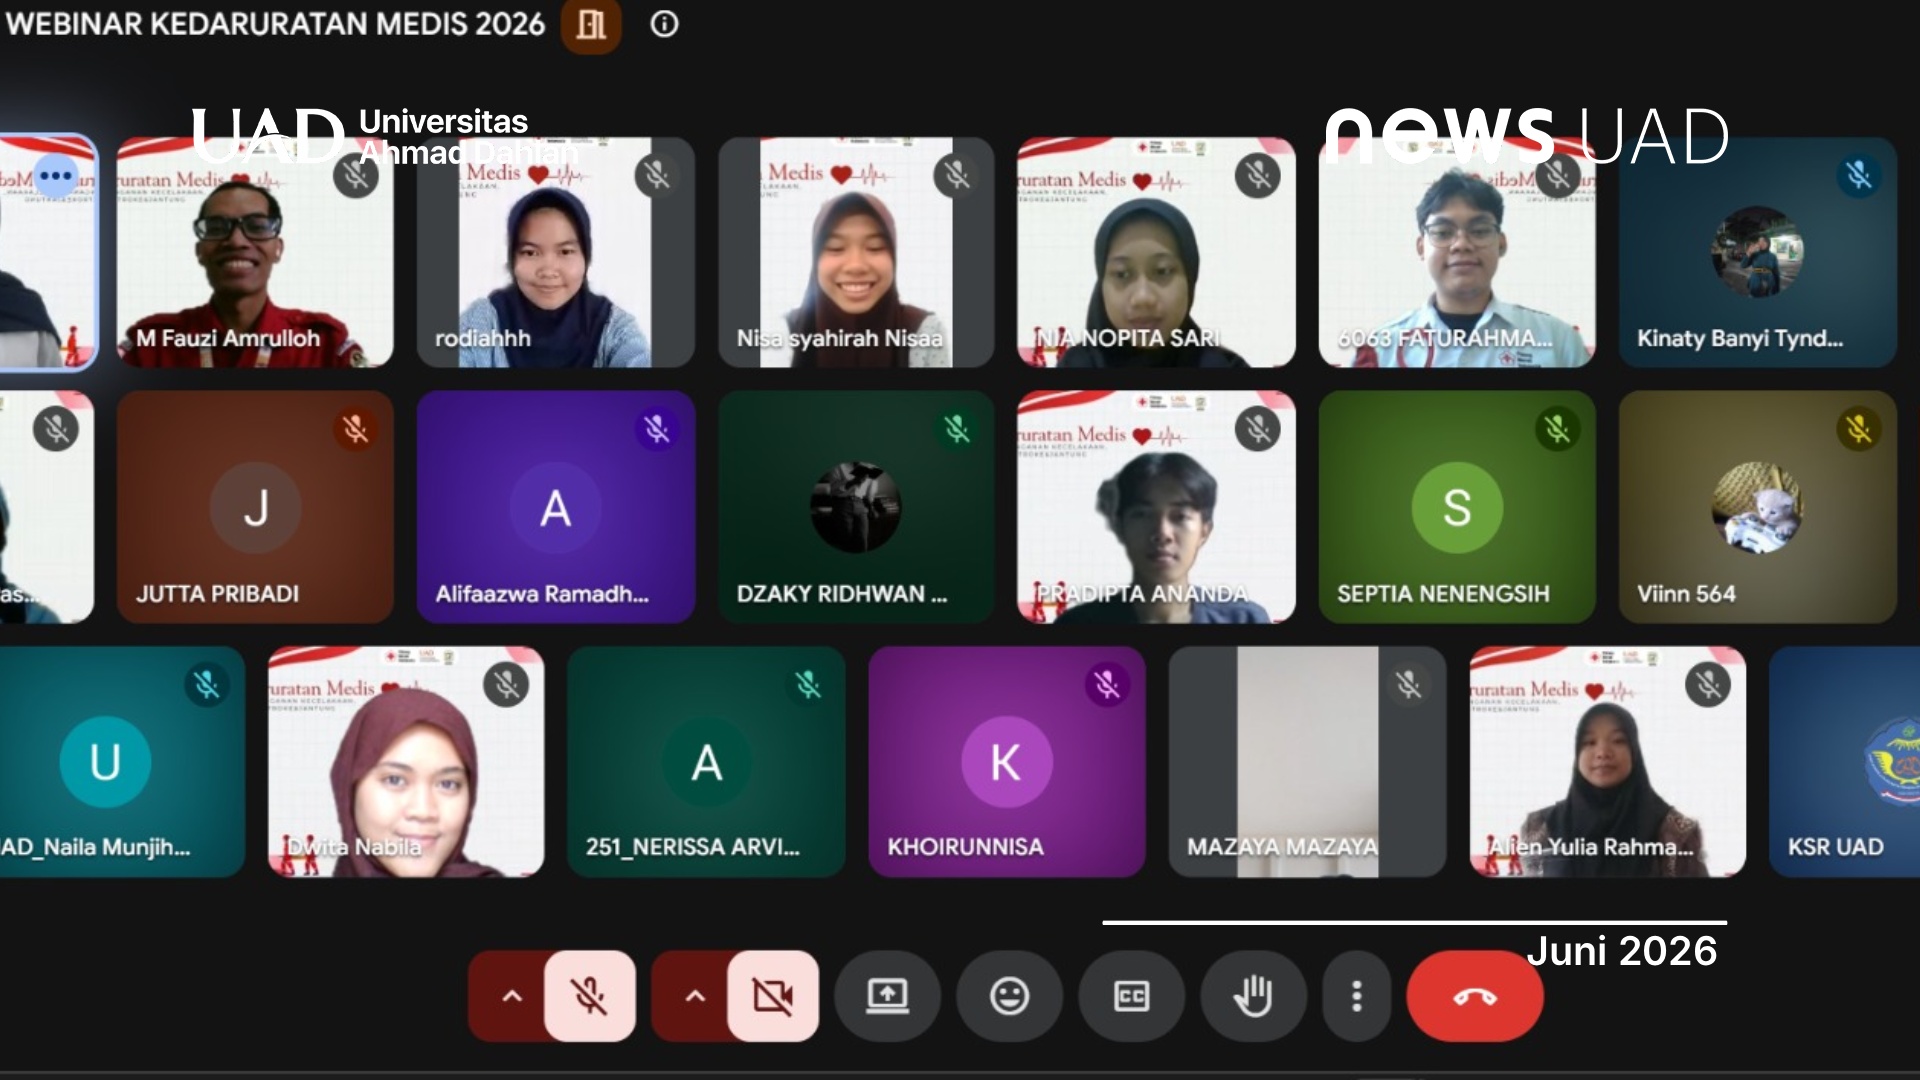Image resolution: width=1920 pixels, height=1080 pixels.
Task: Open the emoji reactions button
Action: coord(1009,996)
